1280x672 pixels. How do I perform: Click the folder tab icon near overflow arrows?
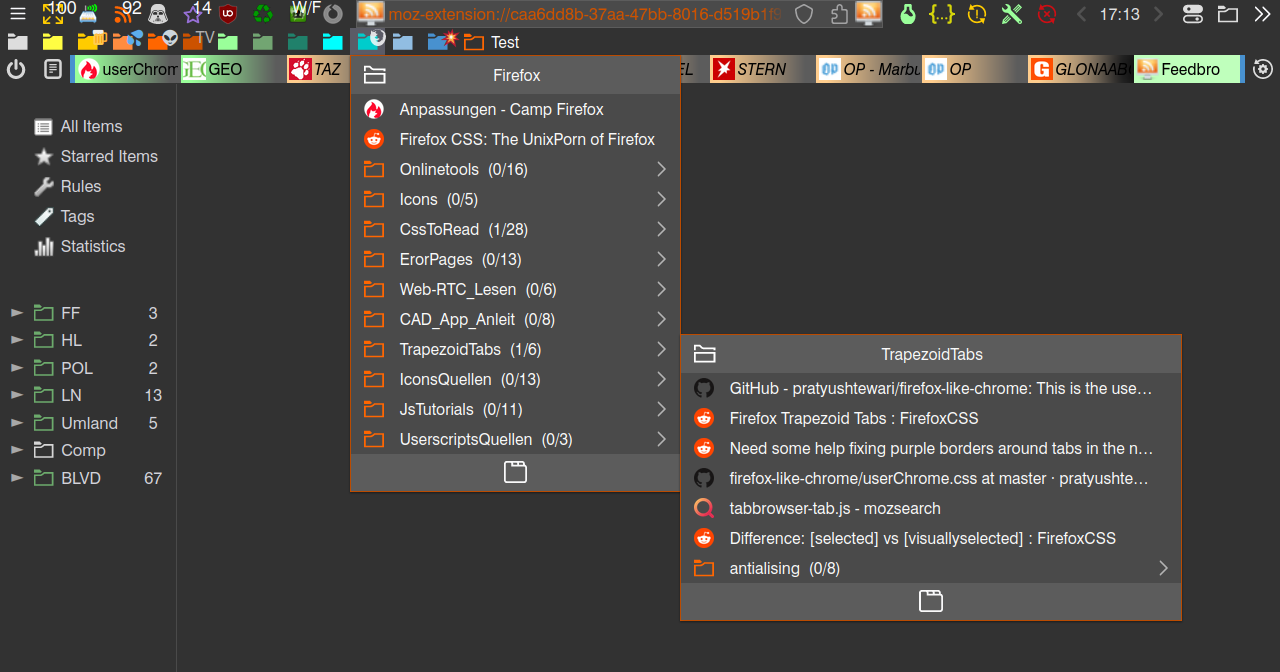(x=1227, y=14)
